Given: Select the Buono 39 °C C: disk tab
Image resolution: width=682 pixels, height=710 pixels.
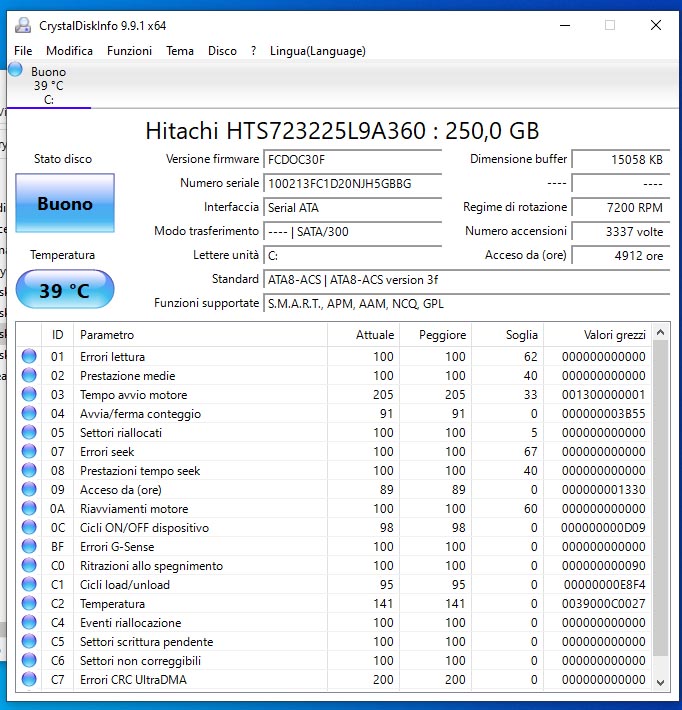Looking at the screenshot, I should [x=48, y=86].
